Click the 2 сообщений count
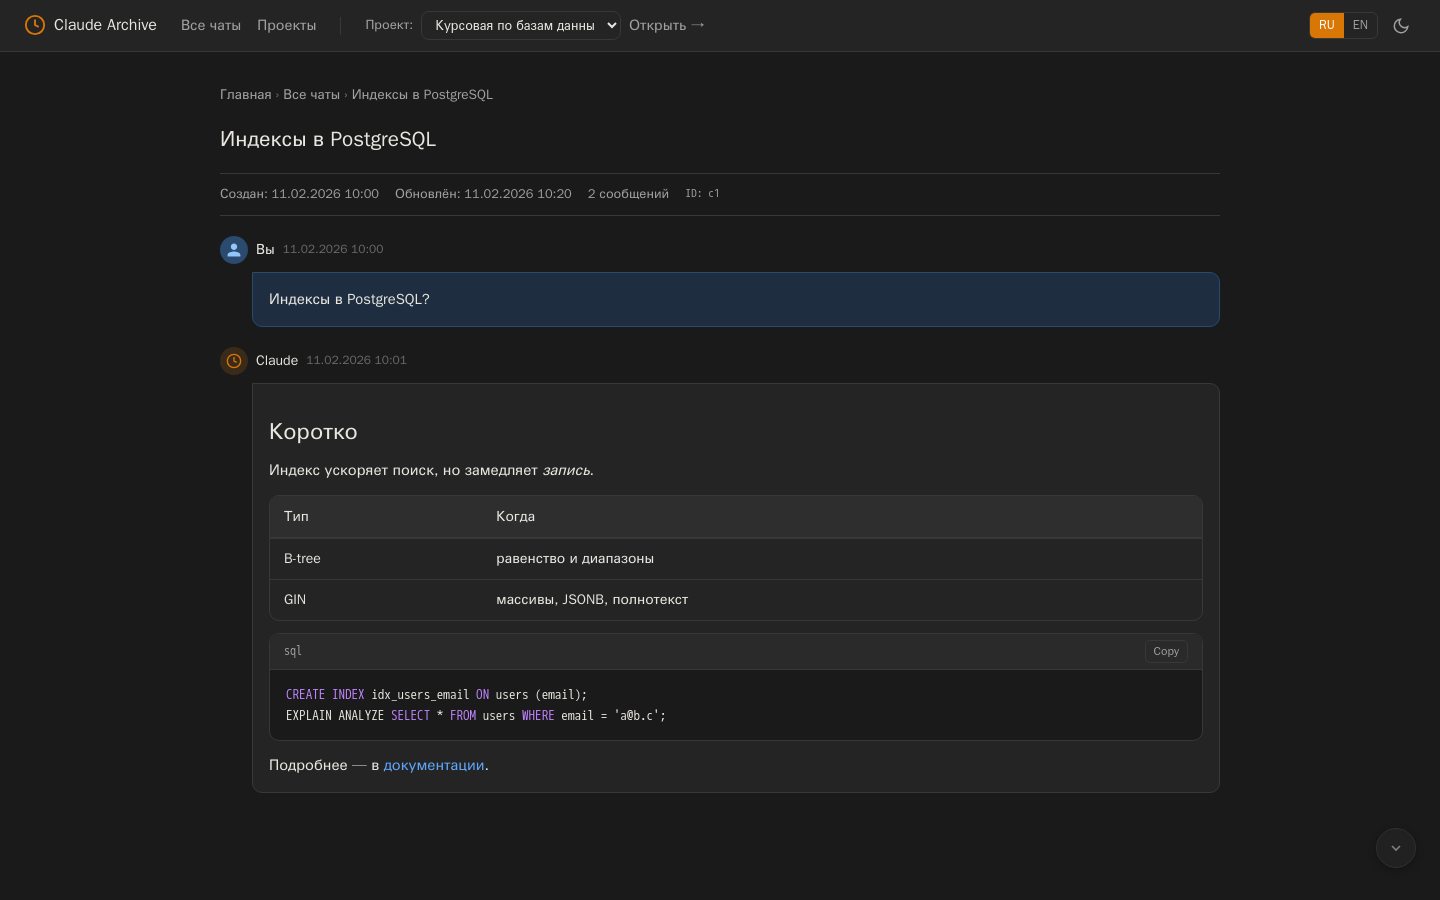 coord(628,194)
